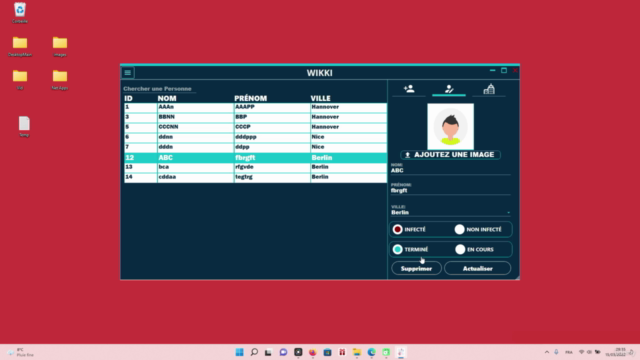The height and width of the screenshot is (360, 640).
Task: Open Microsoft Store from taskbar
Action: (327, 352)
